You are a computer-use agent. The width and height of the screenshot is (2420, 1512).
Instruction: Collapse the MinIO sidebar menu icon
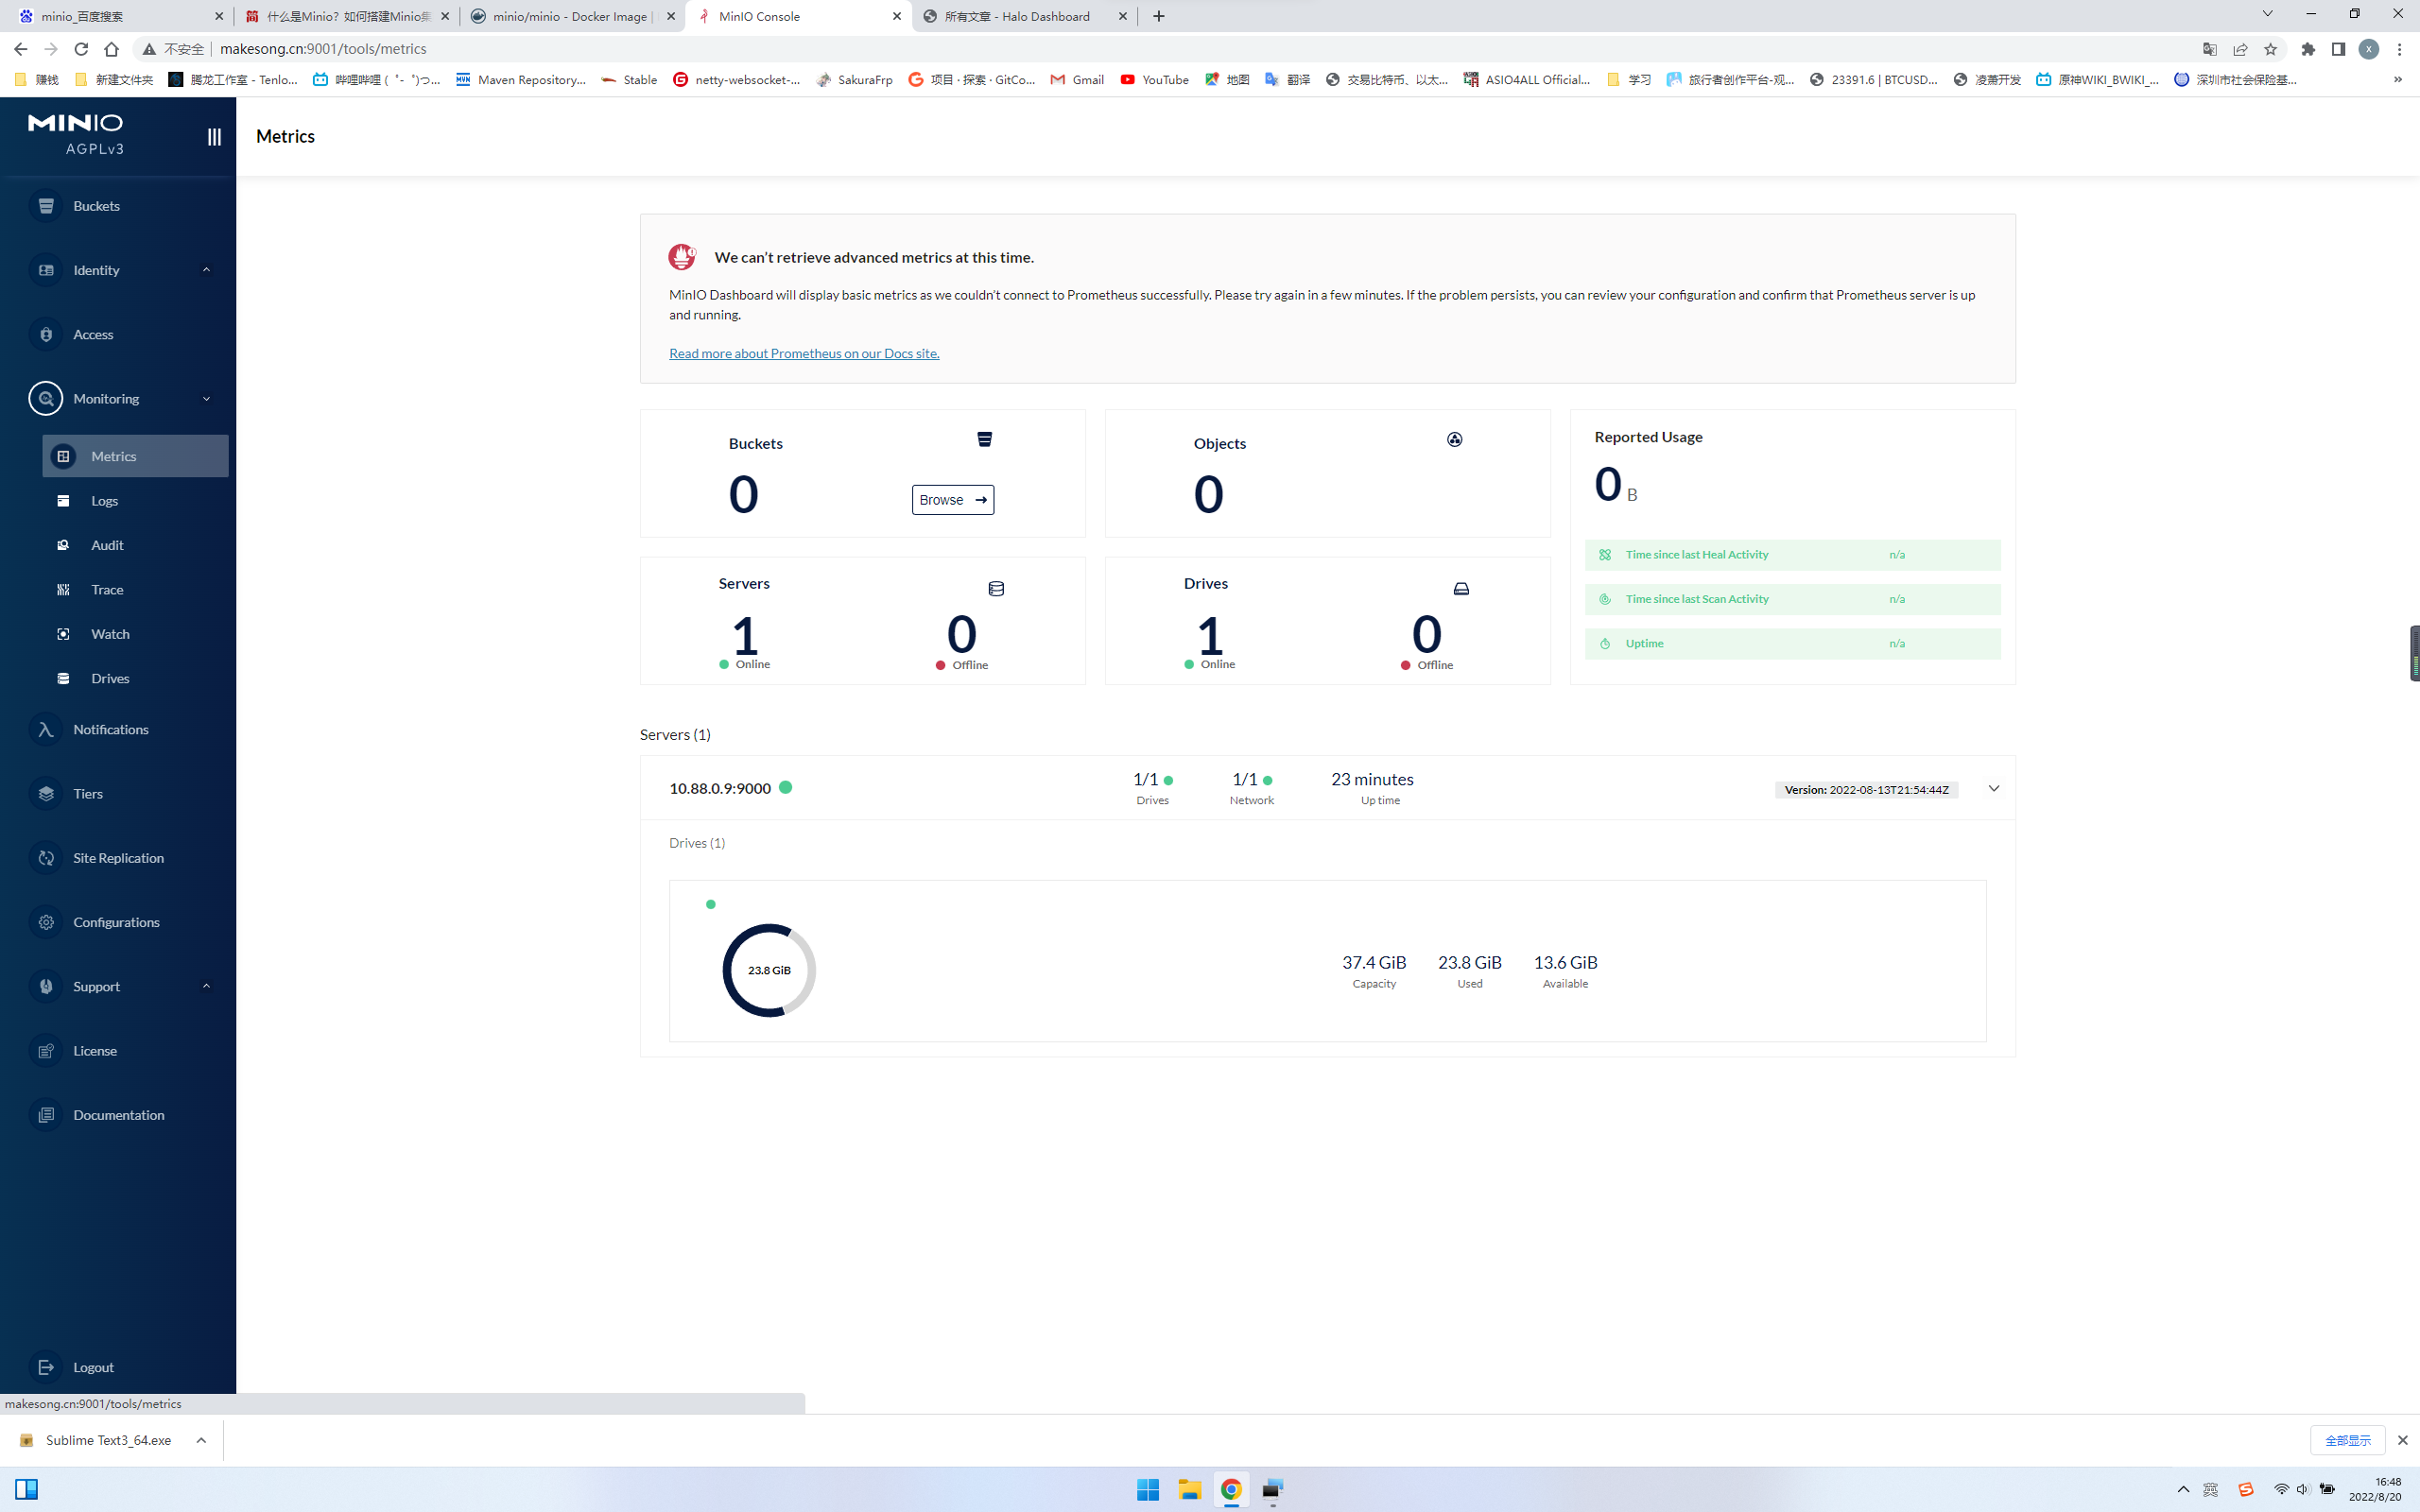[214, 137]
